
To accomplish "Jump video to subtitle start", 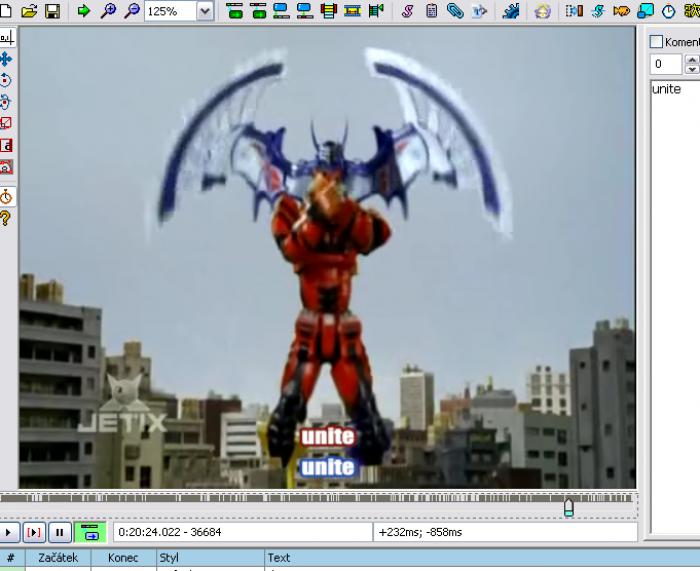I will coord(234,10).
